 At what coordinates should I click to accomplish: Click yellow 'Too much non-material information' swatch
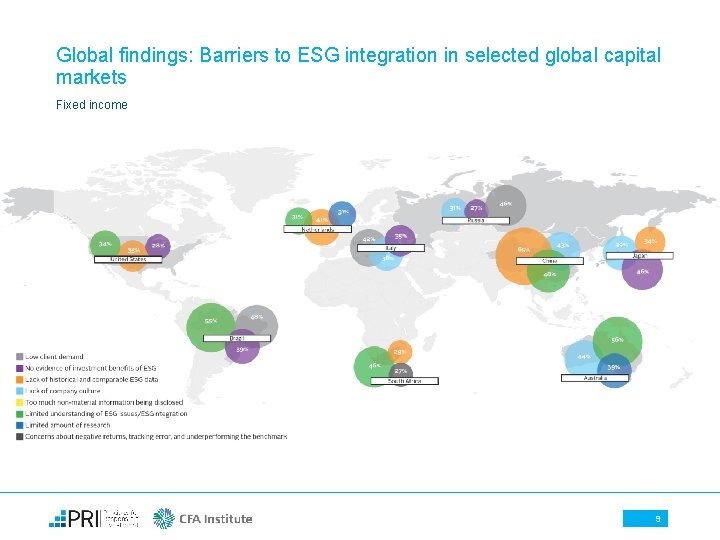[x=19, y=403]
